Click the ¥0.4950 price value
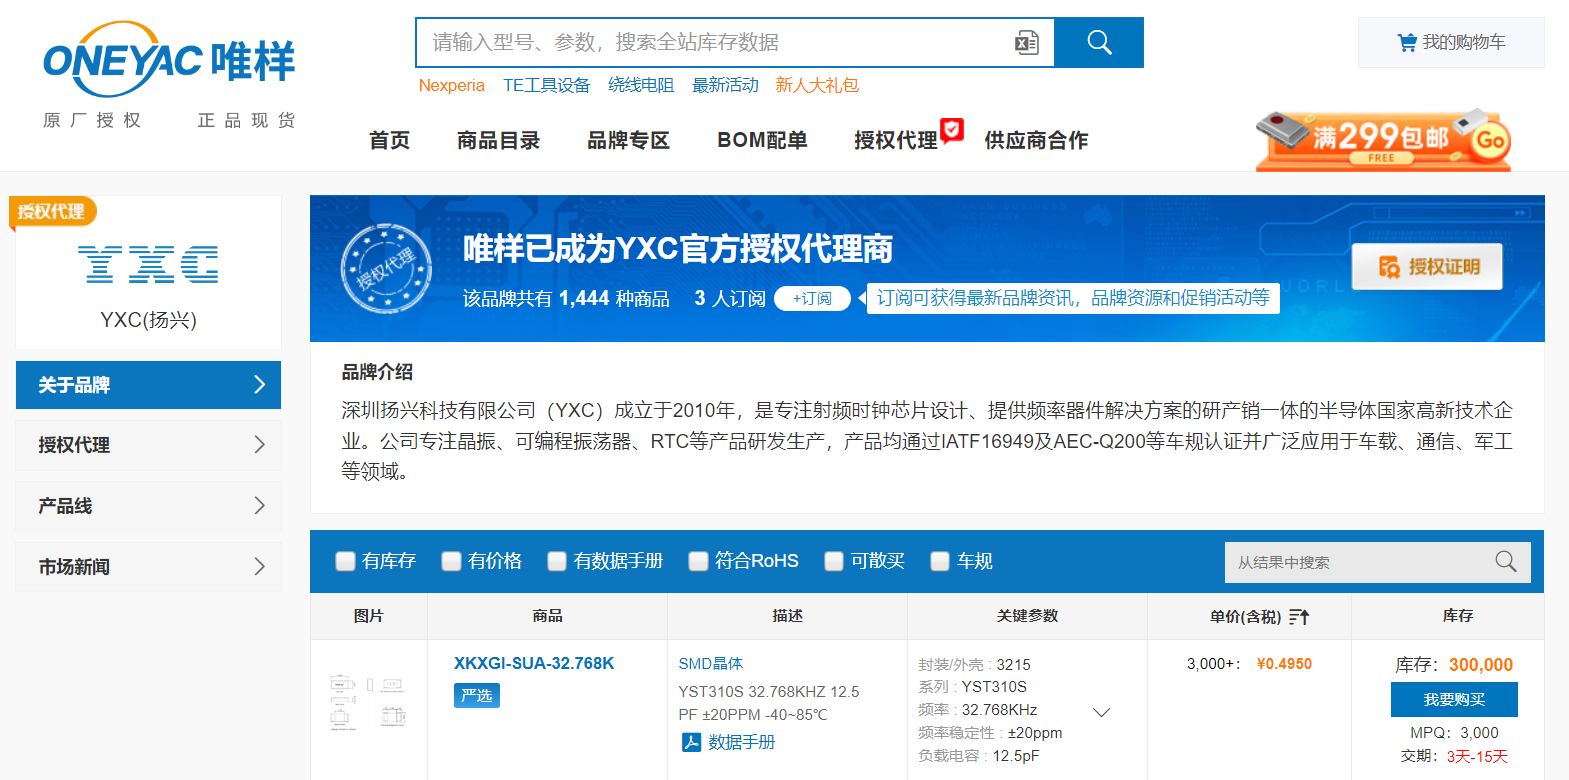Image resolution: width=1569 pixels, height=780 pixels. point(1284,664)
